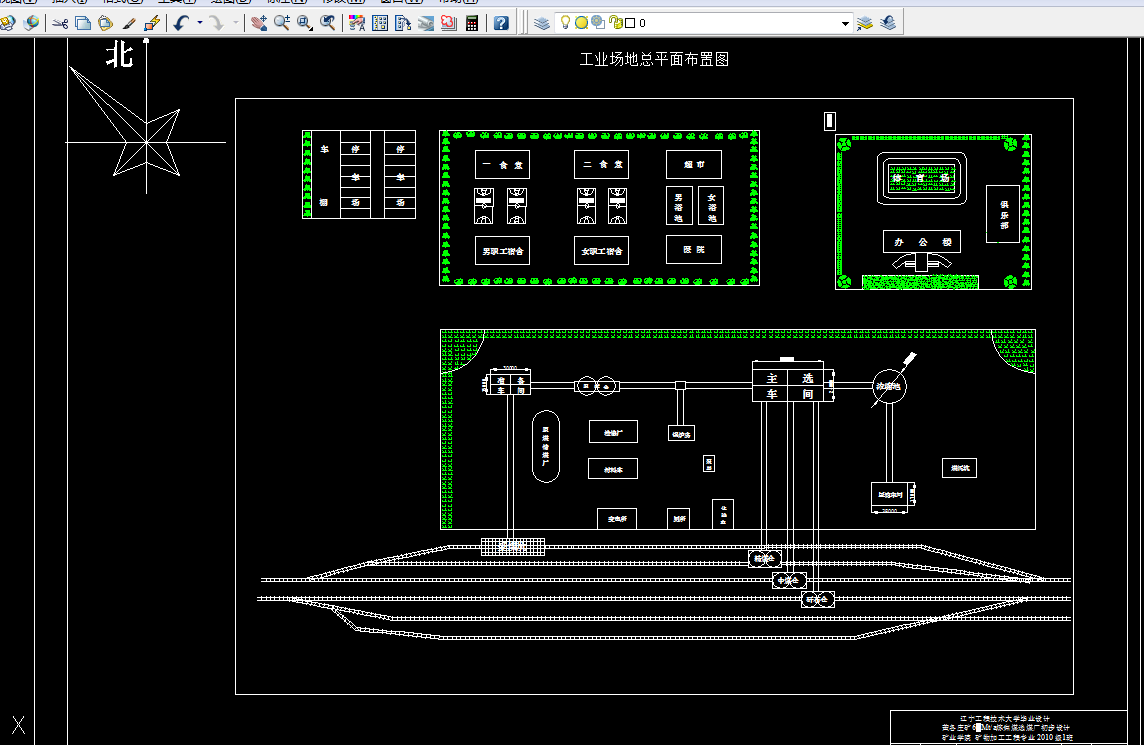Click layer 0 white color swatch
1144x745 pixels.
[x=630, y=23]
